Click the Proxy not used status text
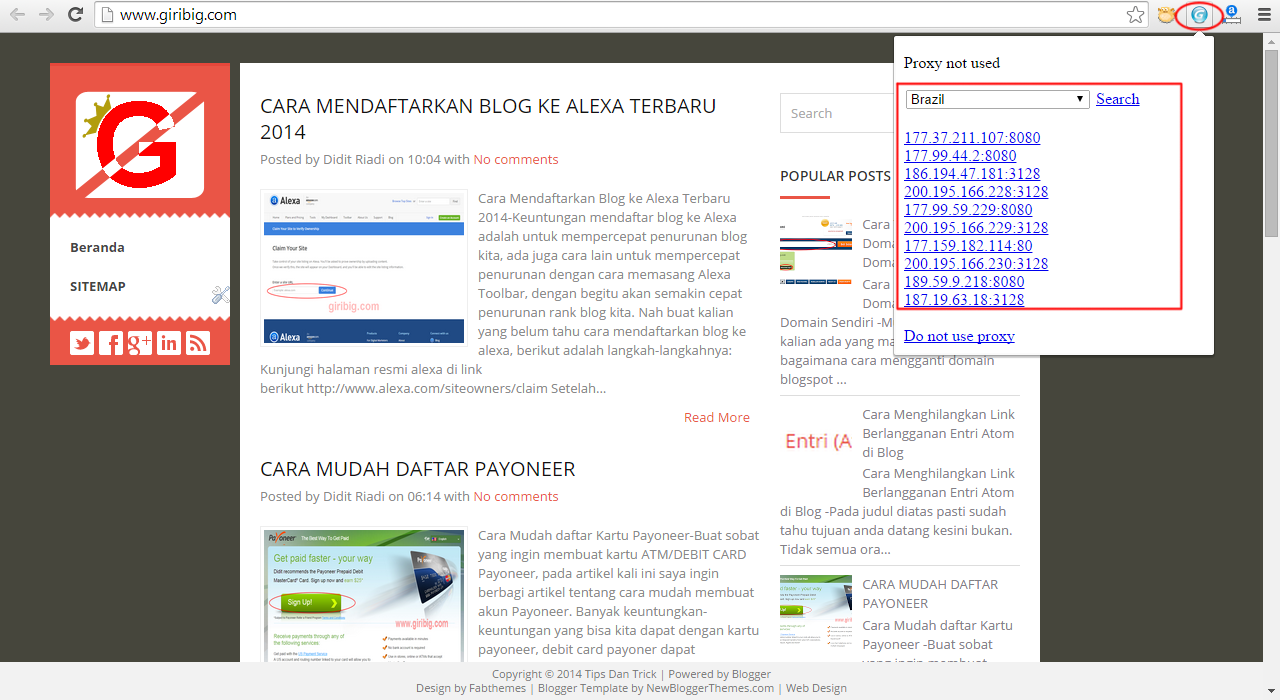The width and height of the screenshot is (1280, 700). pyautogui.click(x=952, y=63)
